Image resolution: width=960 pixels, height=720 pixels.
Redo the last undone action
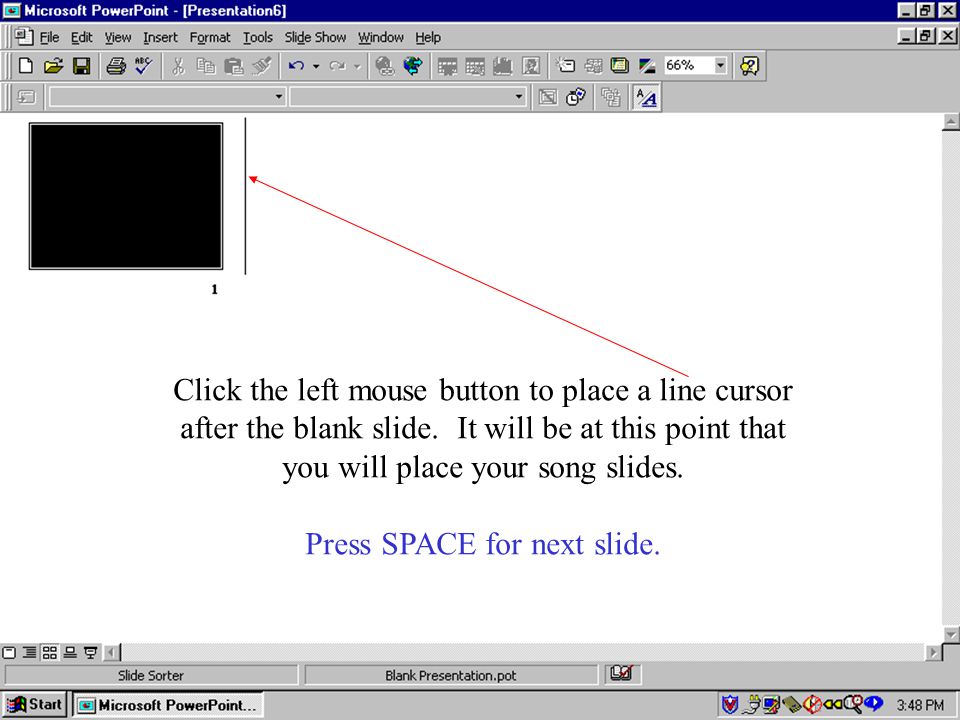click(x=337, y=66)
